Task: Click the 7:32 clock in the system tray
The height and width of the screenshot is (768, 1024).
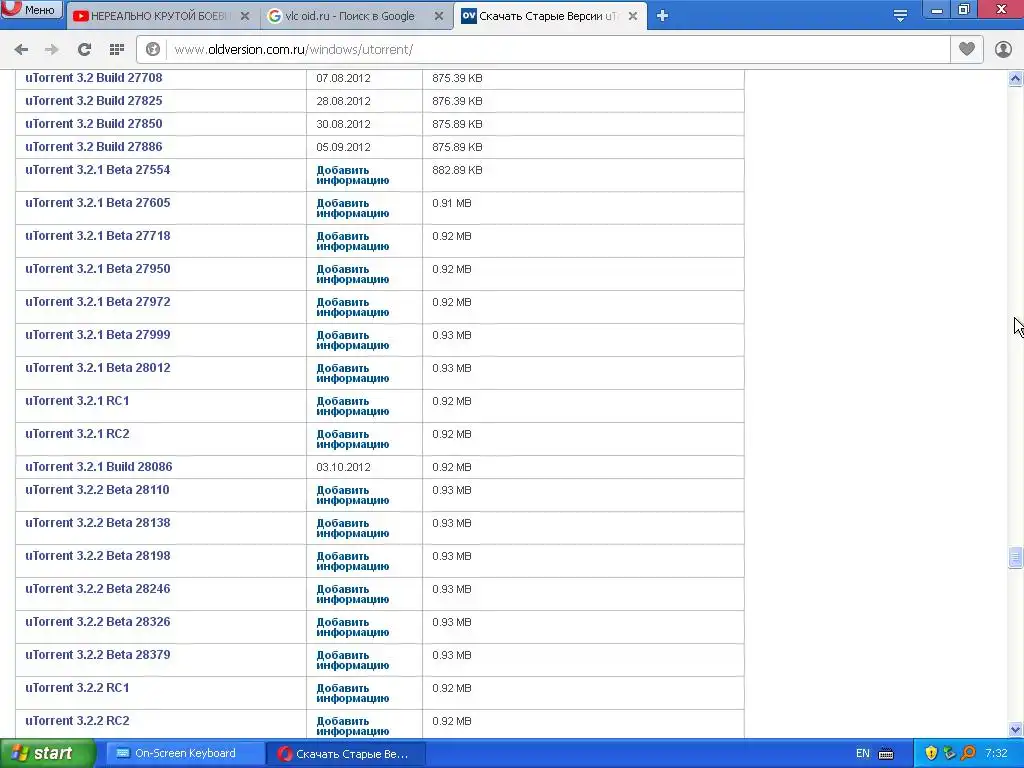Action: tap(996, 753)
